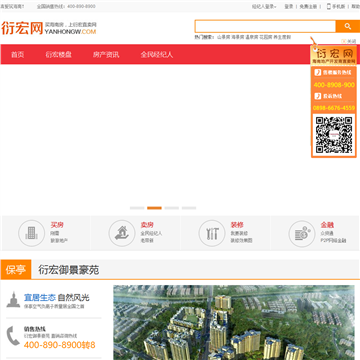Open 衍宏楼盘 in the navigation bar
Viewport: 360px width, 360px height.
point(59,55)
